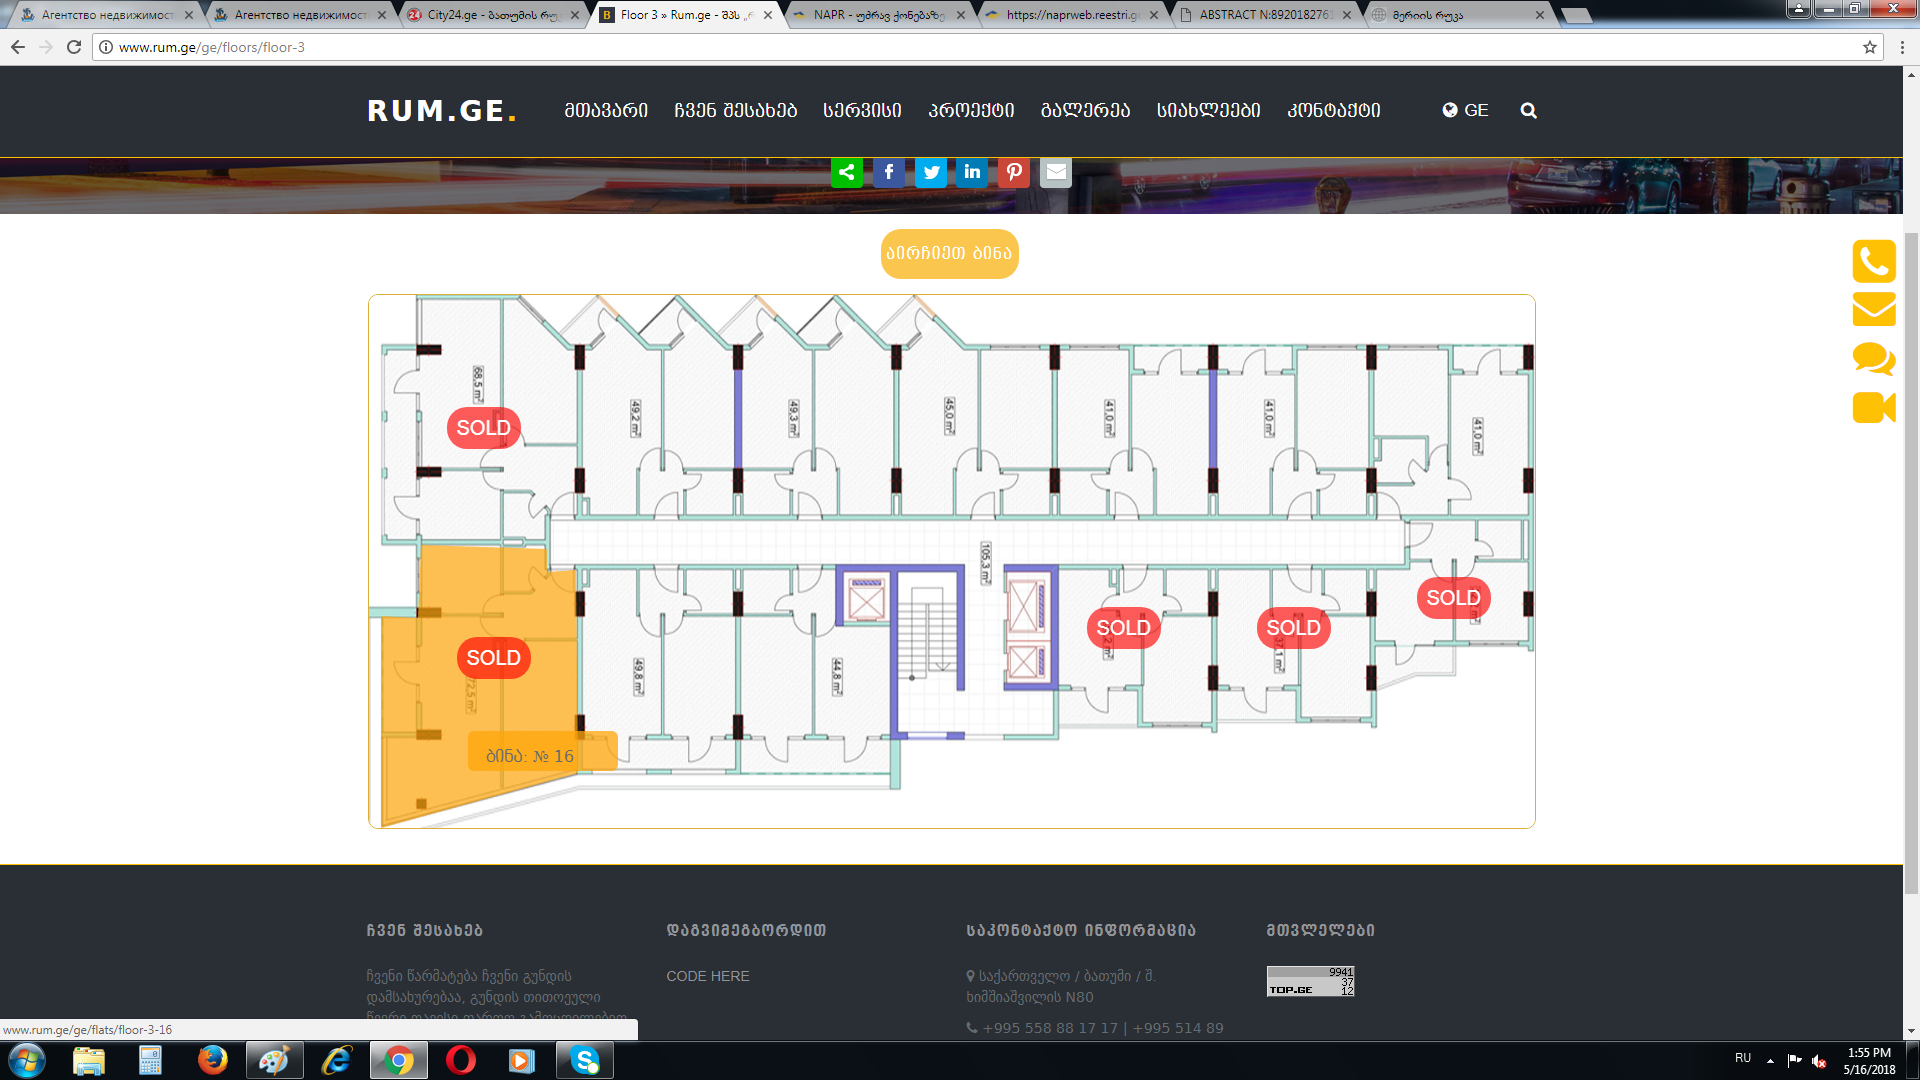Click SOLD badge on orange flat
The height and width of the screenshot is (1080, 1920).
click(493, 658)
